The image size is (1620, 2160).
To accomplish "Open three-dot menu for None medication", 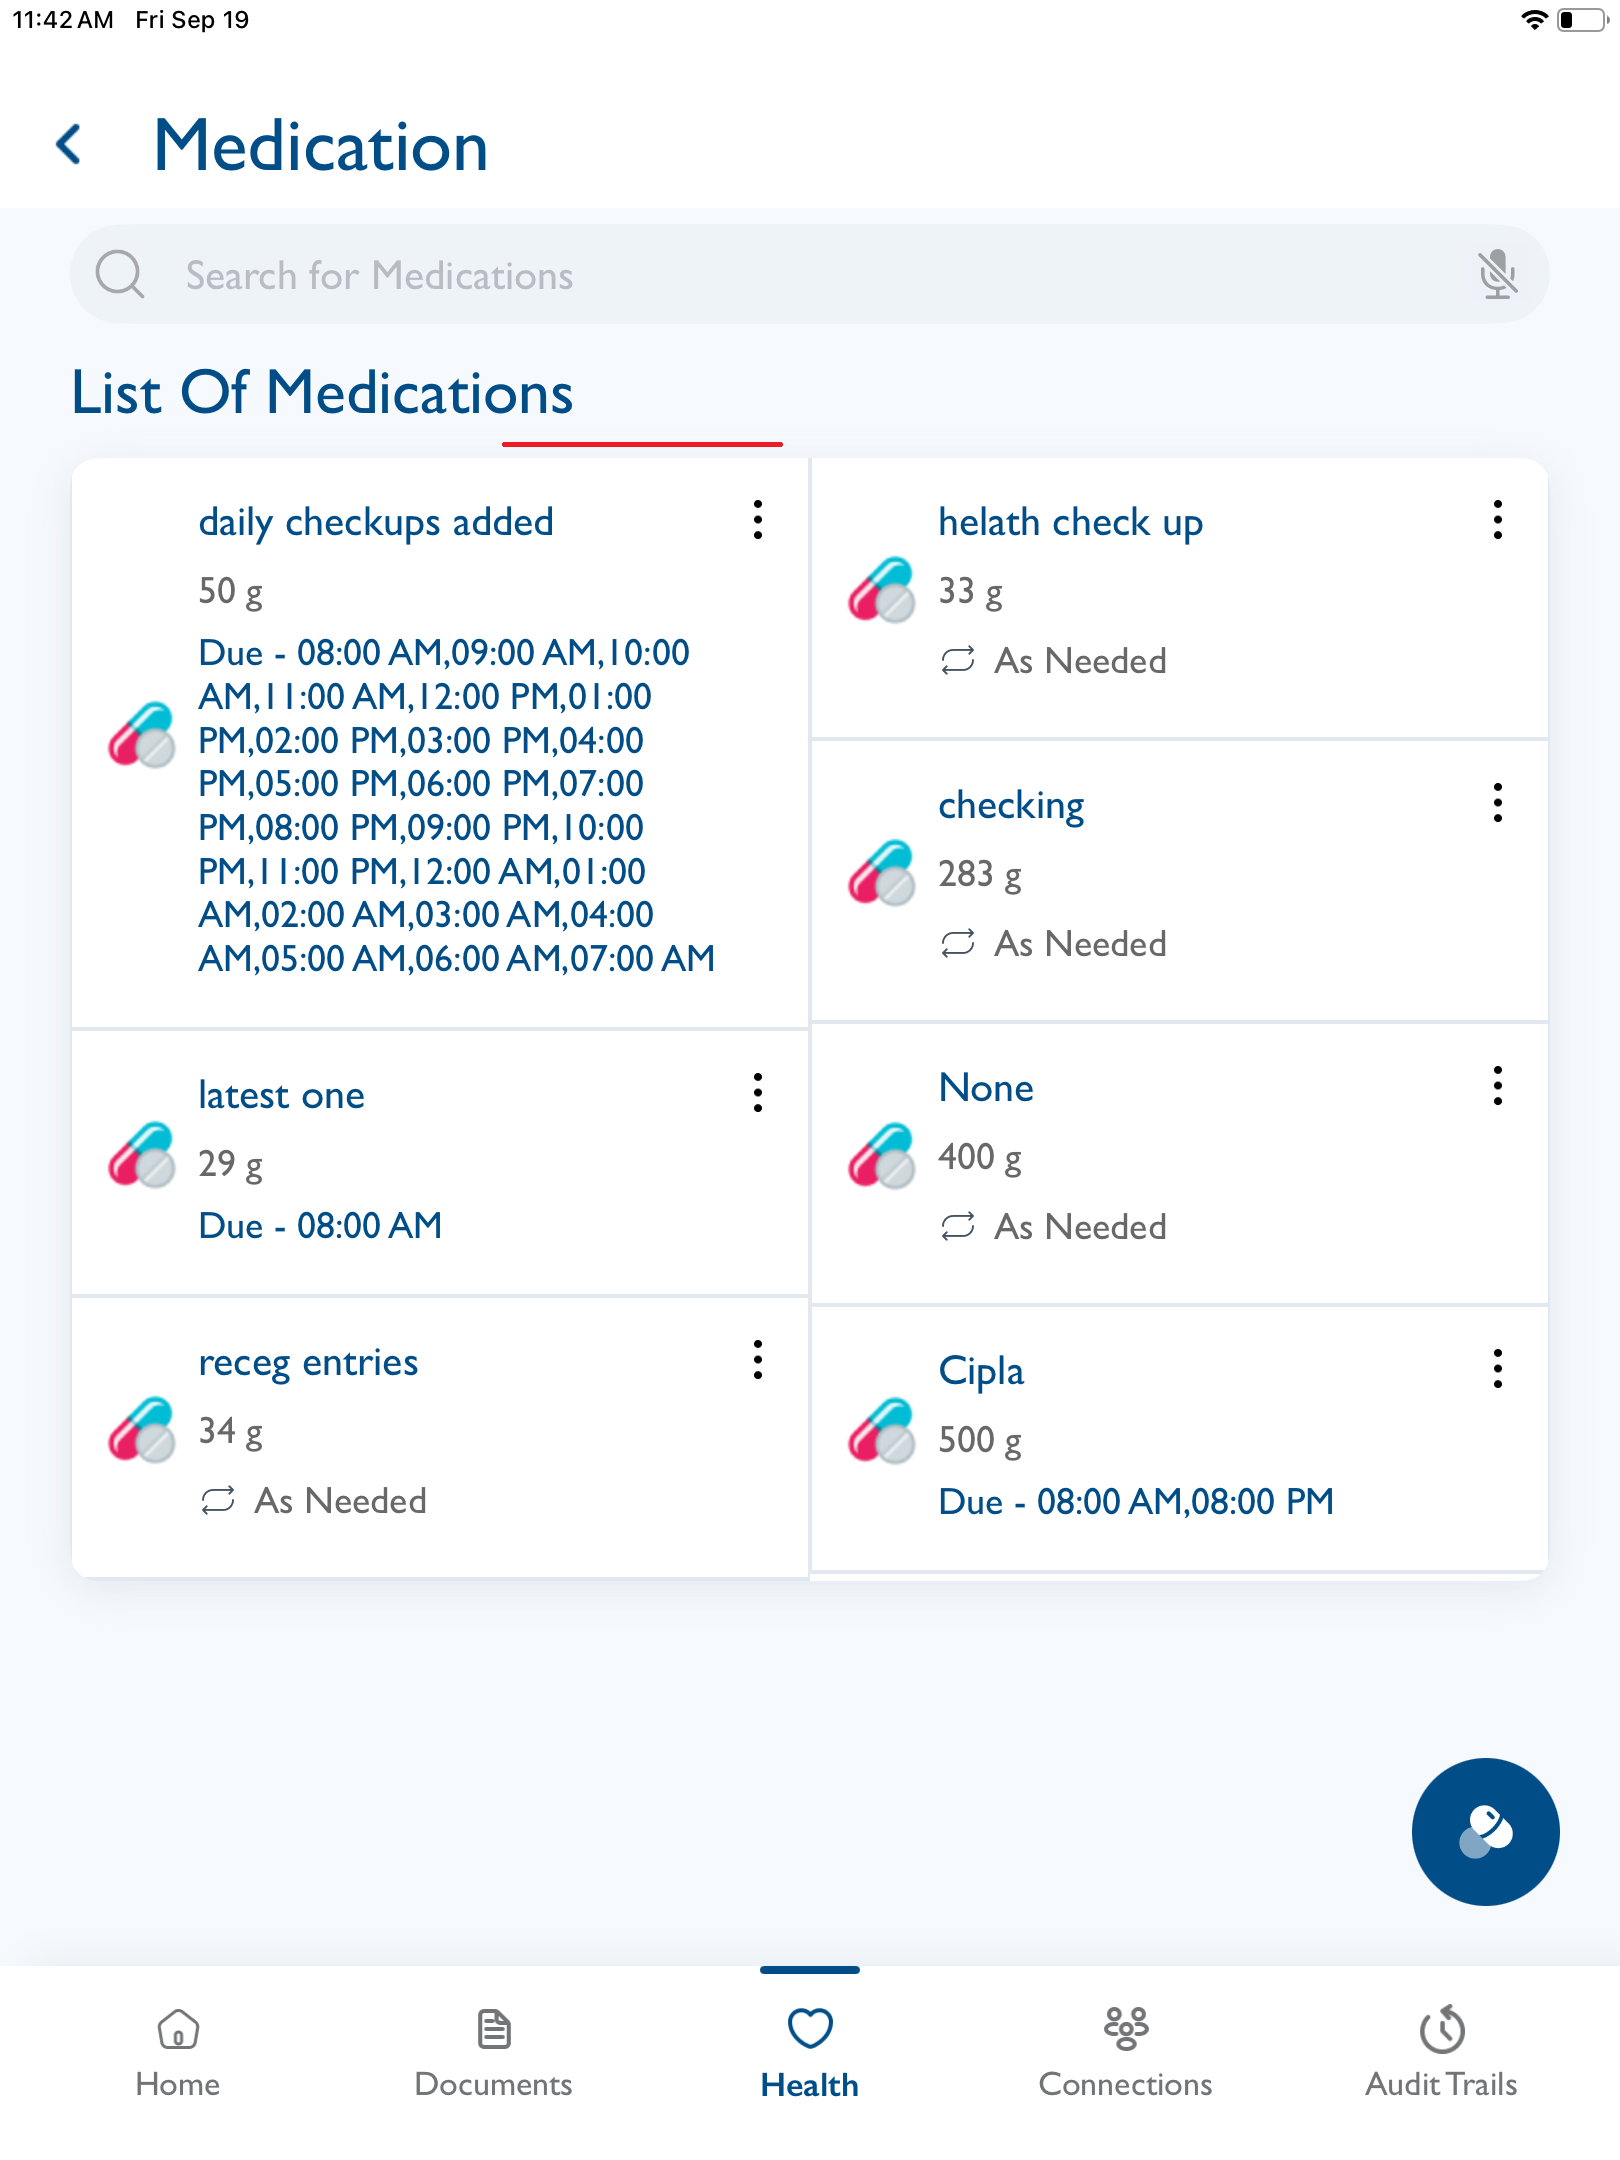I will [1497, 1086].
